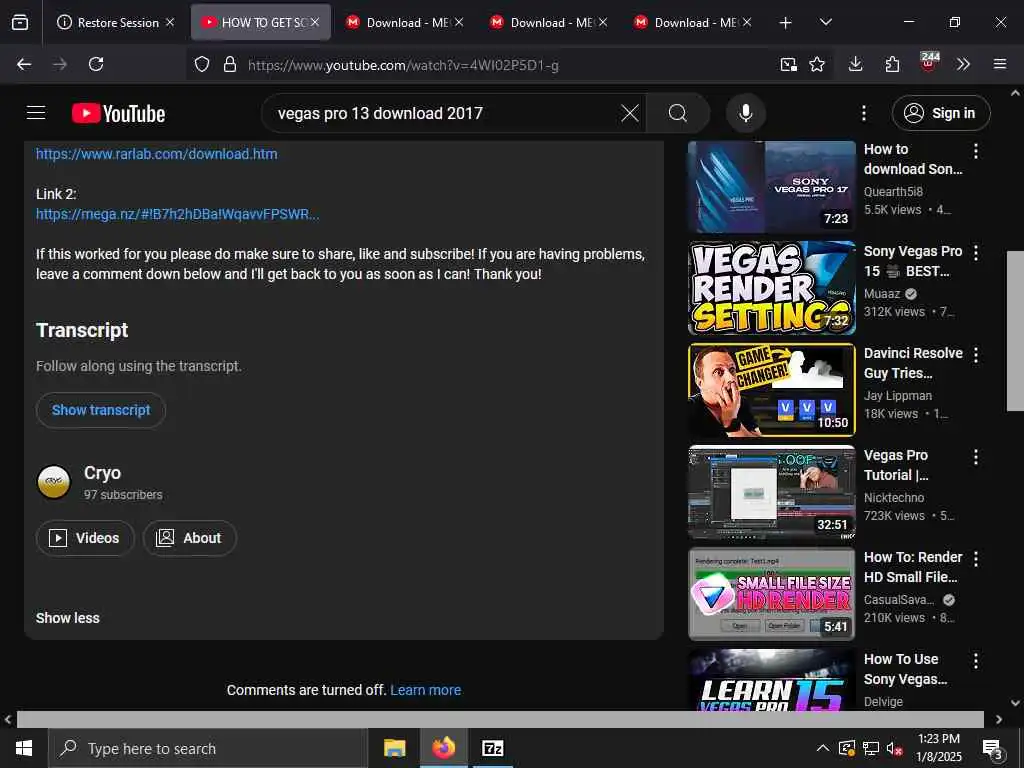The width and height of the screenshot is (1024, 768).
Task: Bookmark this page with star icon
Action: point(817,64)
